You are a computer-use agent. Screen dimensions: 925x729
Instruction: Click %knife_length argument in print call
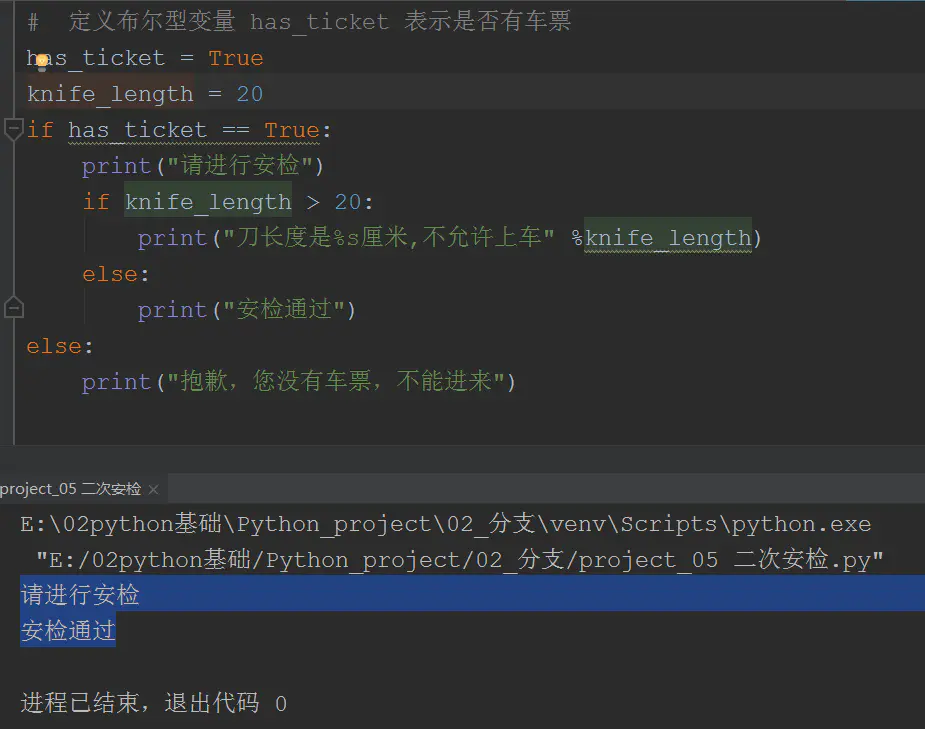click(x=661, y=238)
